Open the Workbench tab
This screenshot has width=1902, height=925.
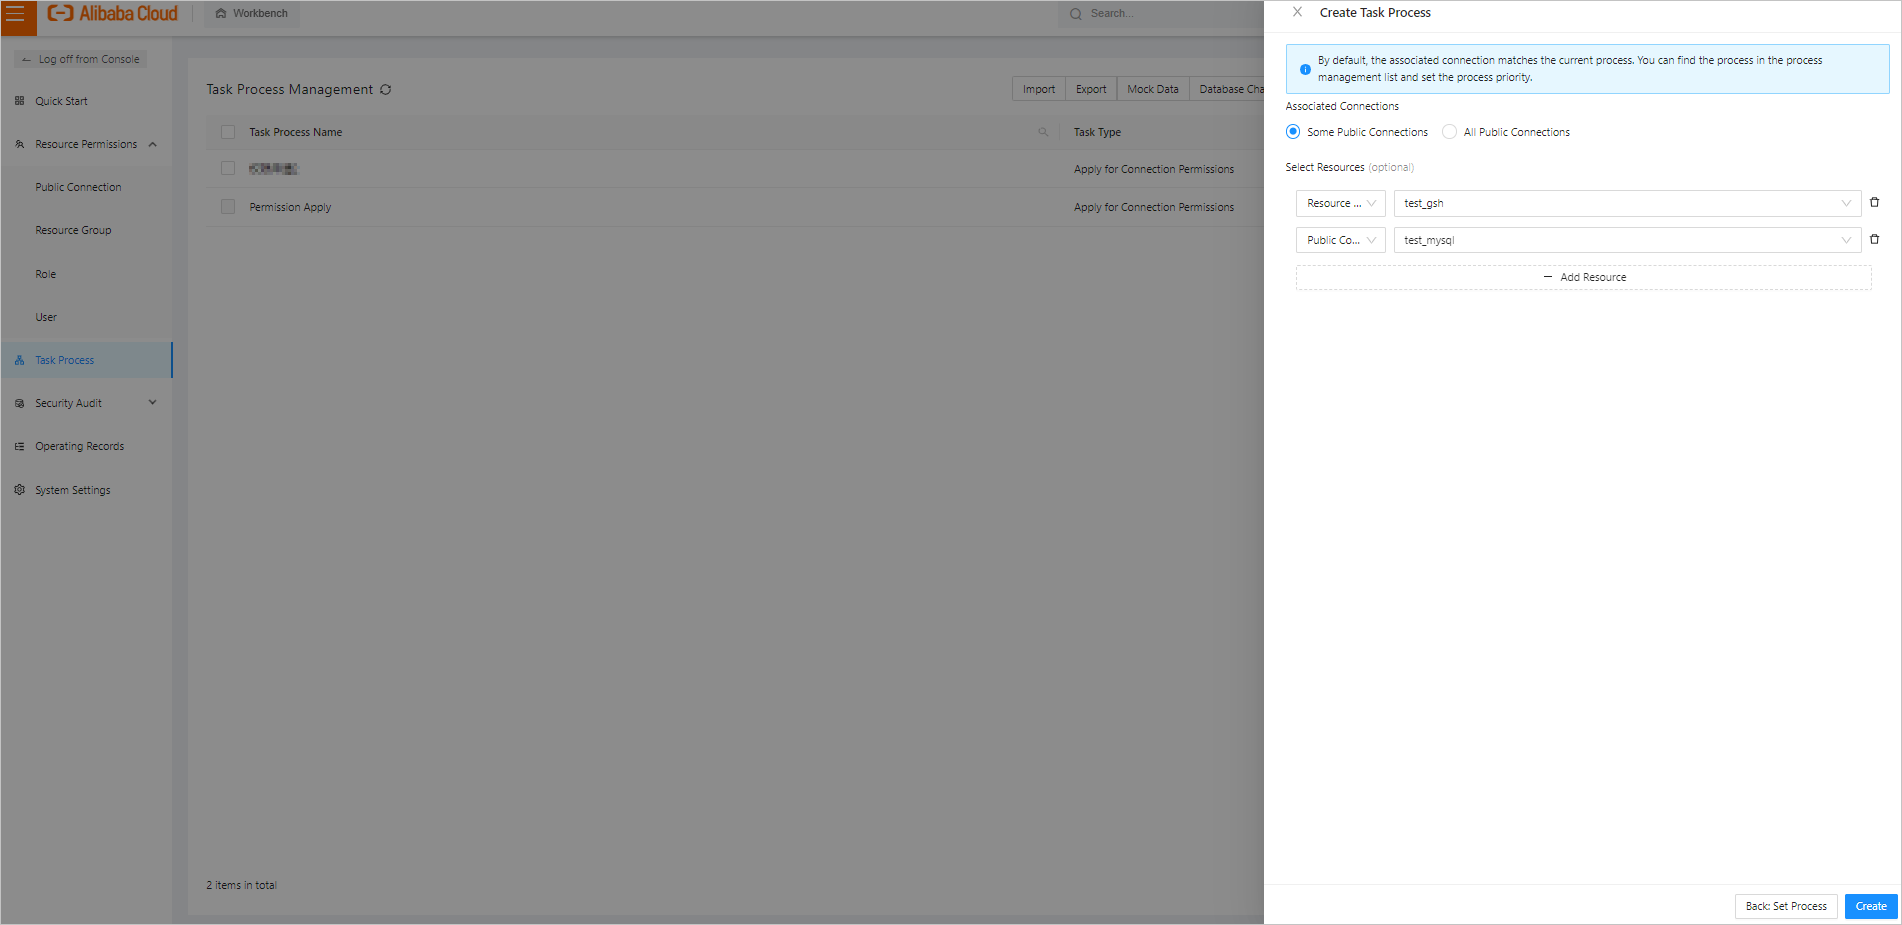[252, 13]
